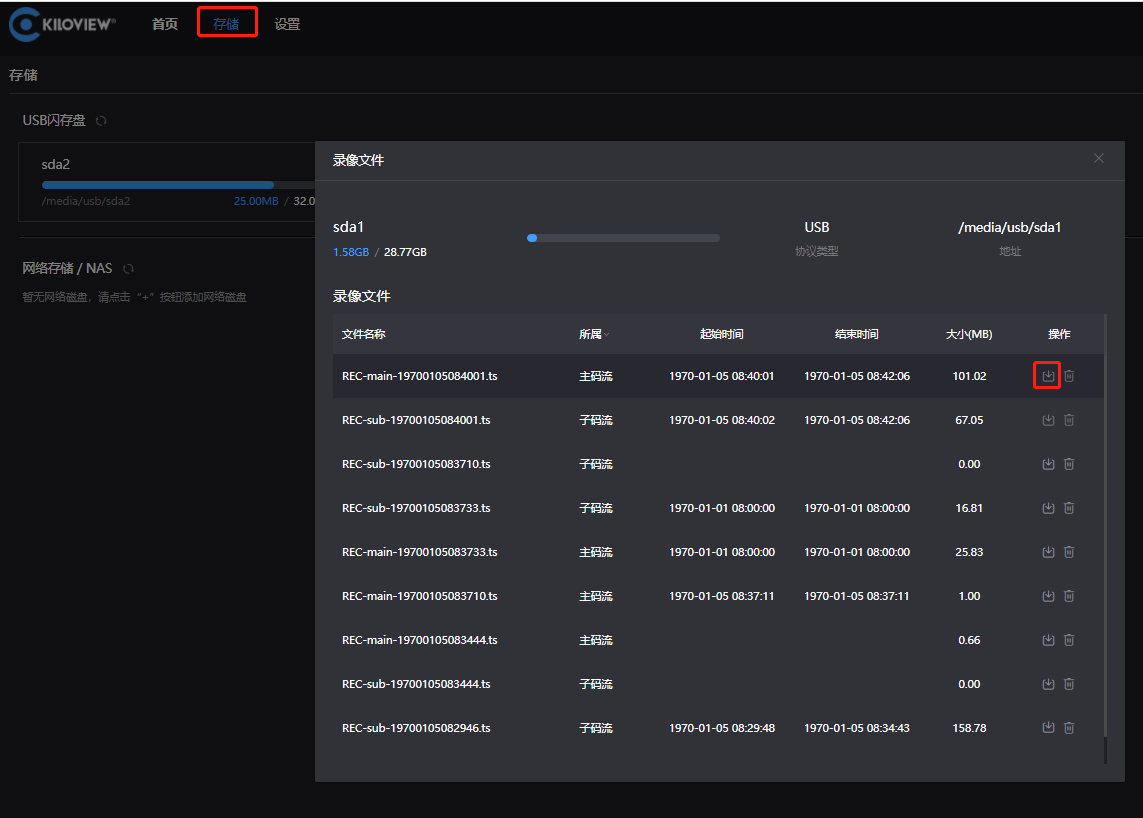Click the 文件名称 column header
The image size is (1143, 818).
pyautogui.click(x=364, y=334)
